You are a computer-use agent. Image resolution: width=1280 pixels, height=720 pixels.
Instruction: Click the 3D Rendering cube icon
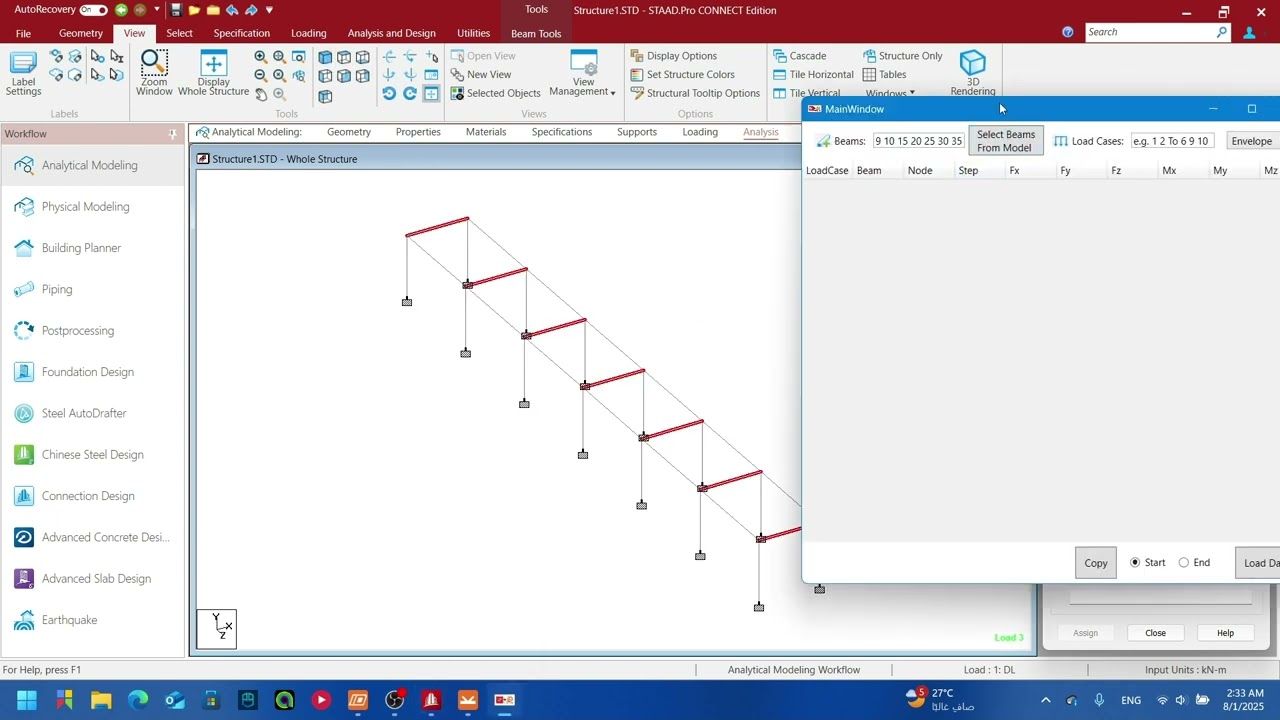pos(973,73)
